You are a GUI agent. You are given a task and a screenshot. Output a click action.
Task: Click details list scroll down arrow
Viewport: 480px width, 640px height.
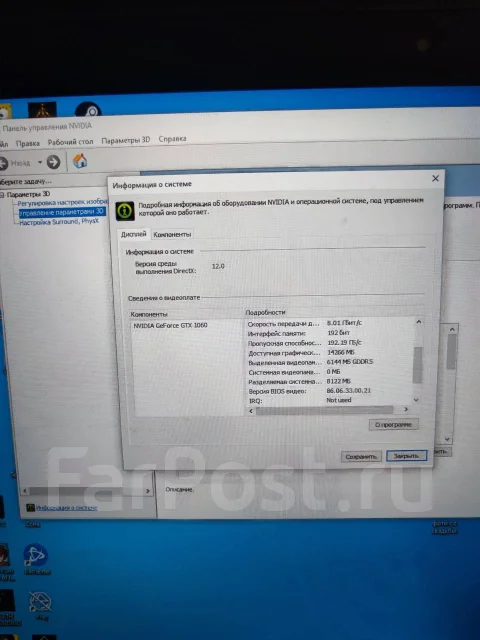pyautogui.click(x=416, y=400)
